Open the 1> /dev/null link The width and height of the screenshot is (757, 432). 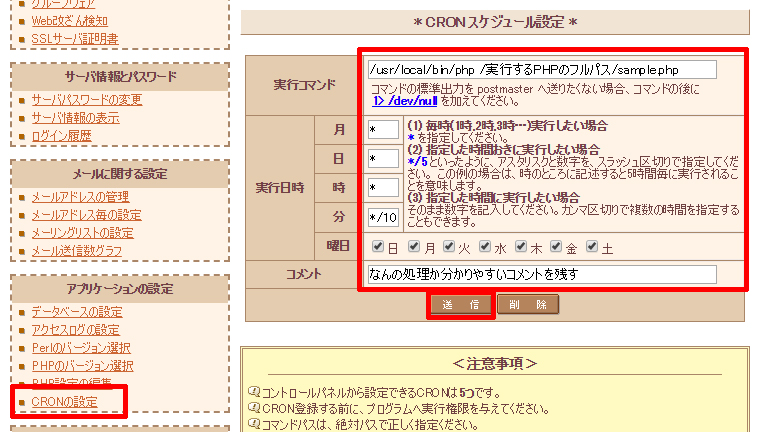pos(407,101)
